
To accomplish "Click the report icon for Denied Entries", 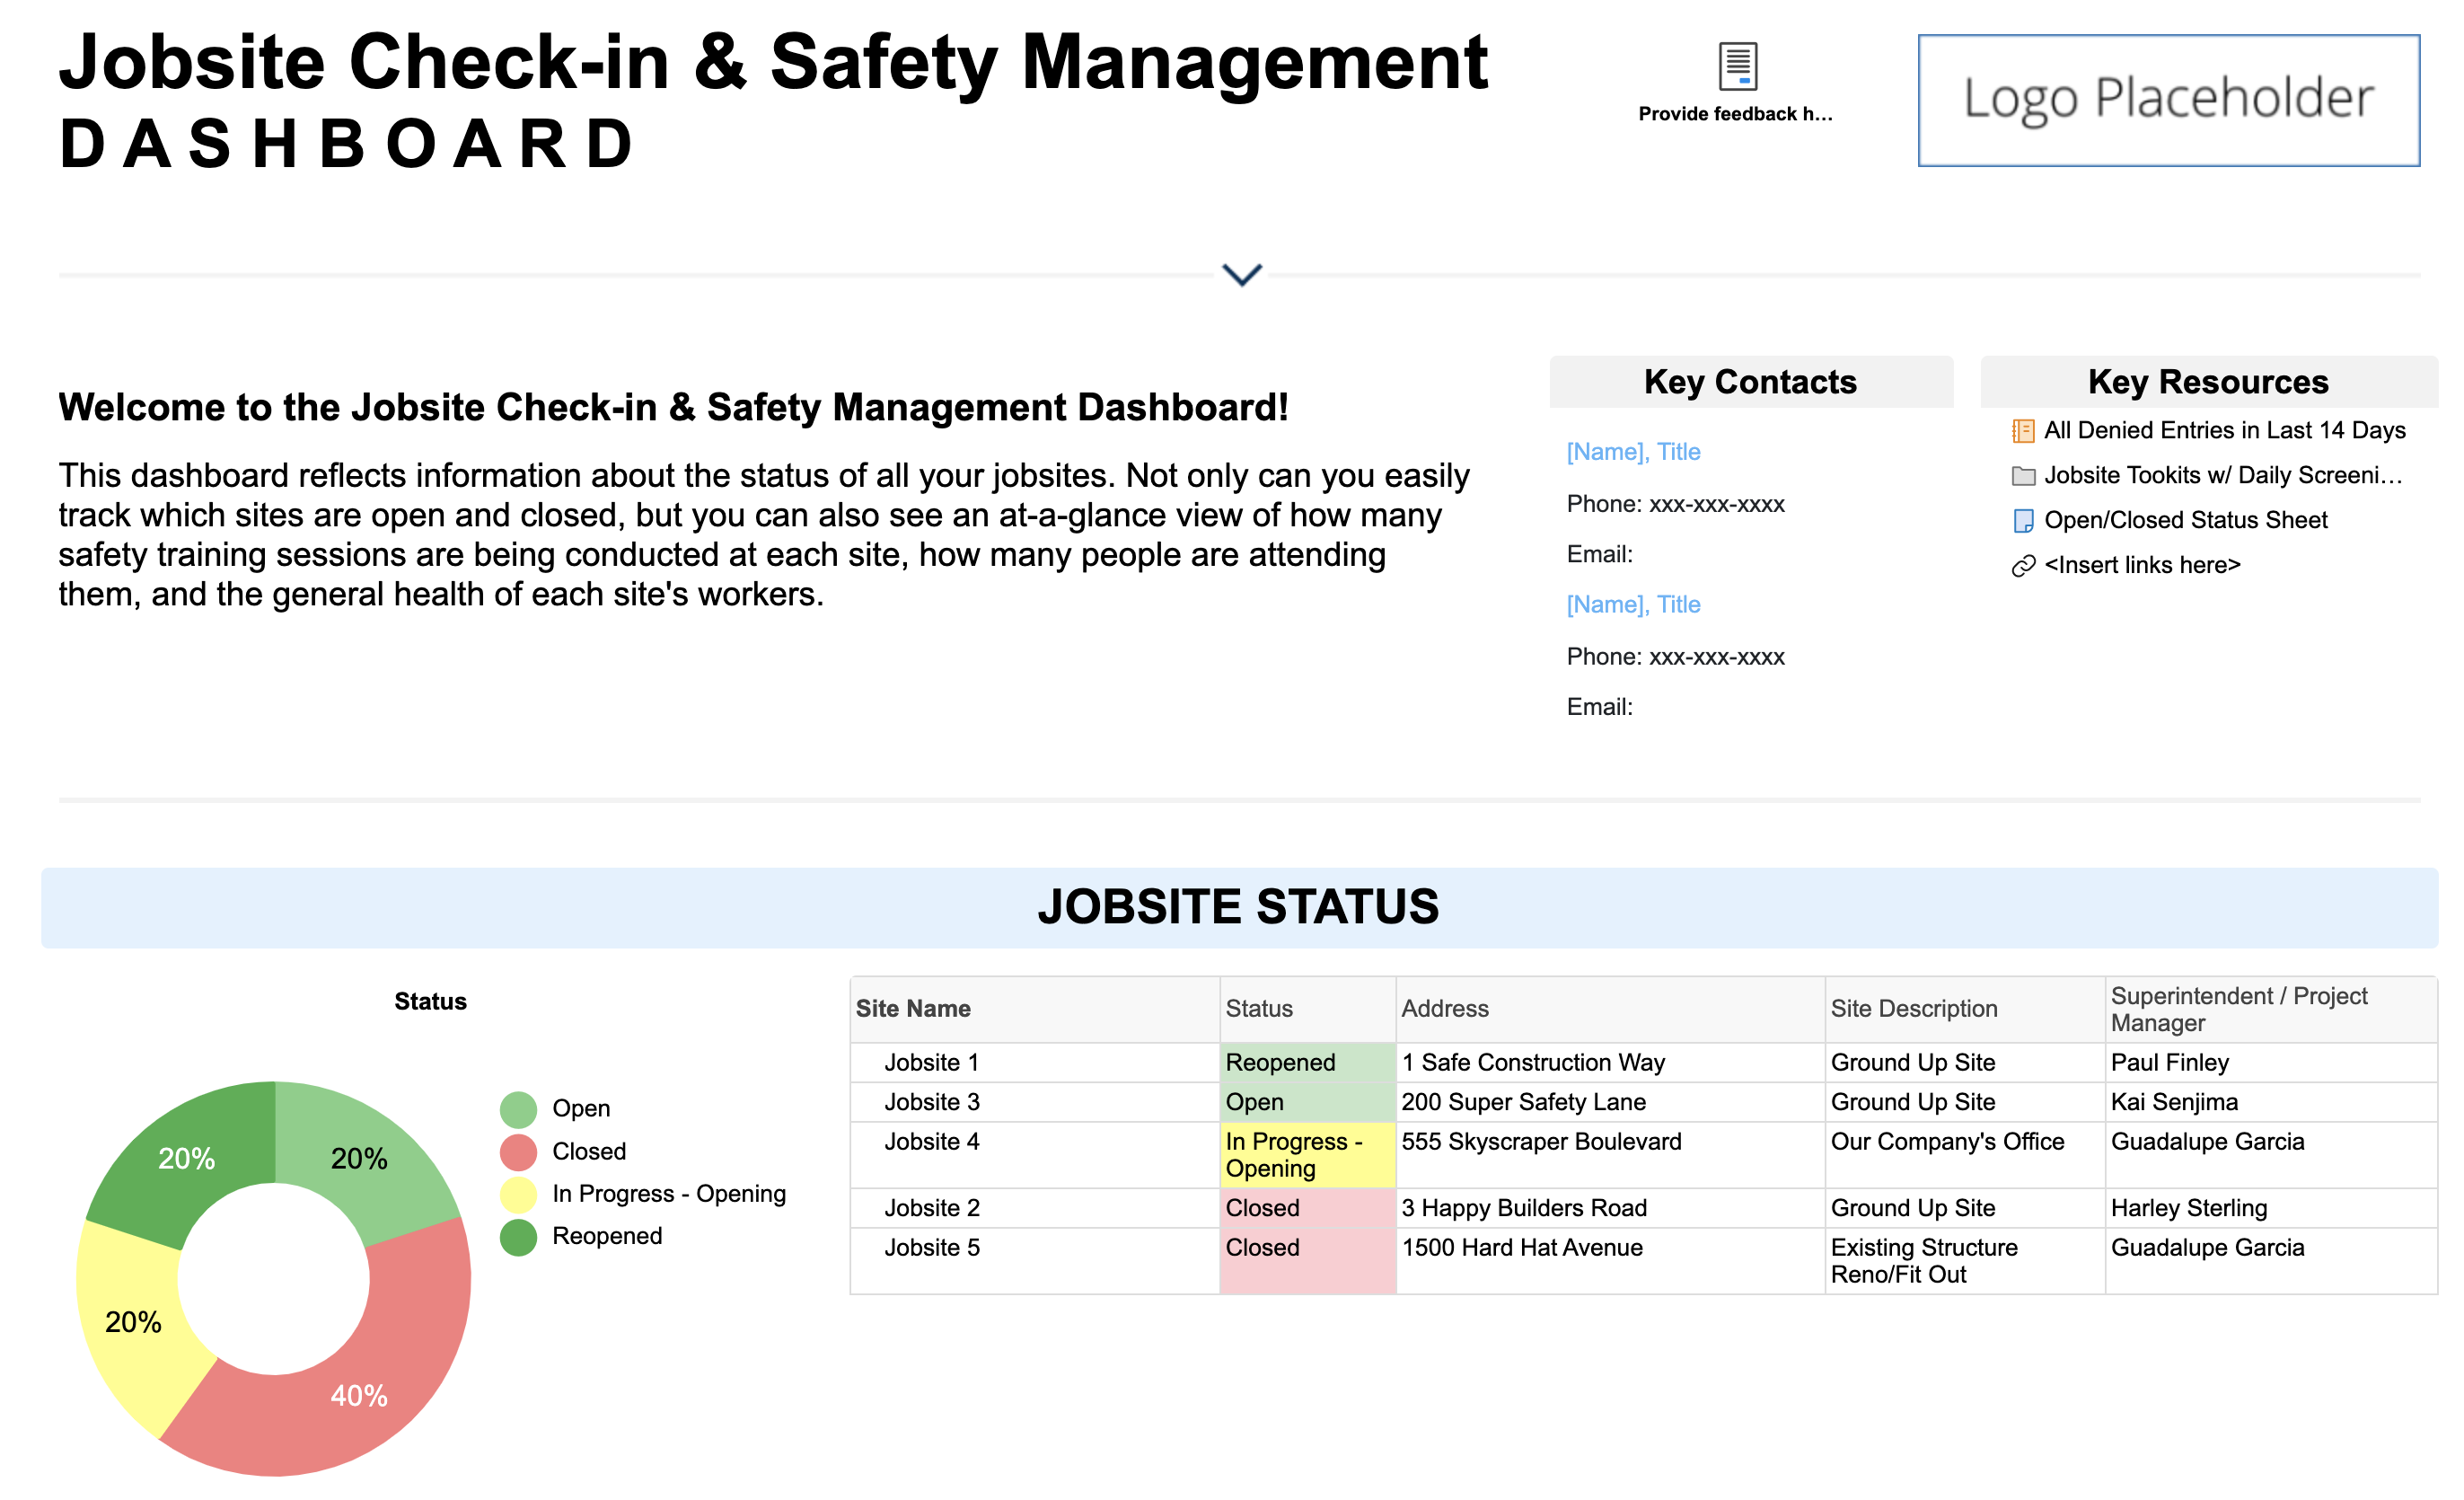I will pyautogui.click(x=2022, y=431).
